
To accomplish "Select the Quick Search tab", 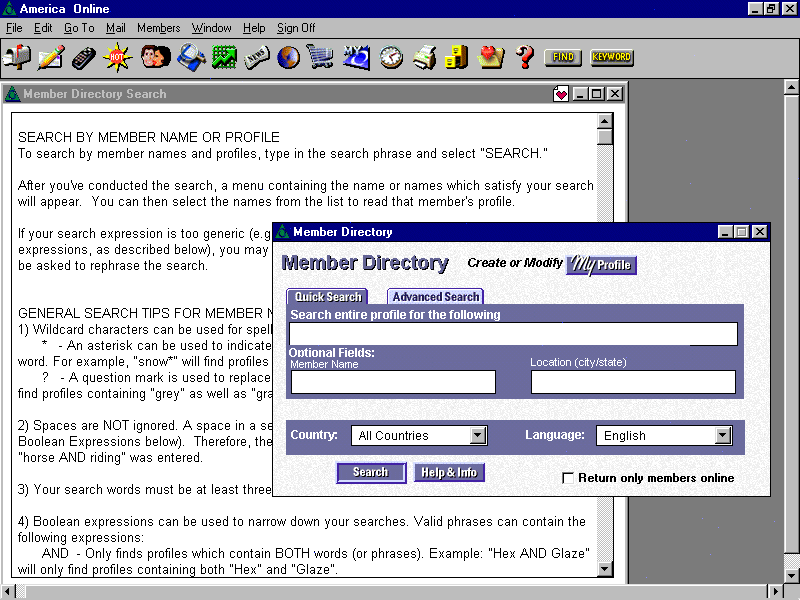I will tap(328, 296).
